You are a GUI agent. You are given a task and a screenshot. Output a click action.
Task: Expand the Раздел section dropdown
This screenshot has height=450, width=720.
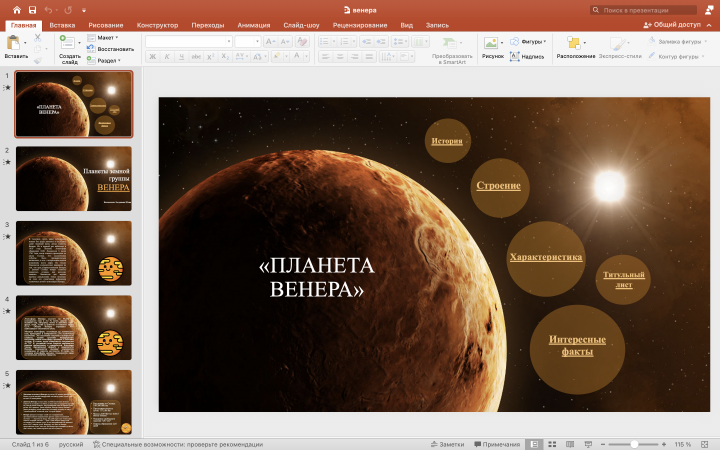pyautogui.click(x=108, y=60)
